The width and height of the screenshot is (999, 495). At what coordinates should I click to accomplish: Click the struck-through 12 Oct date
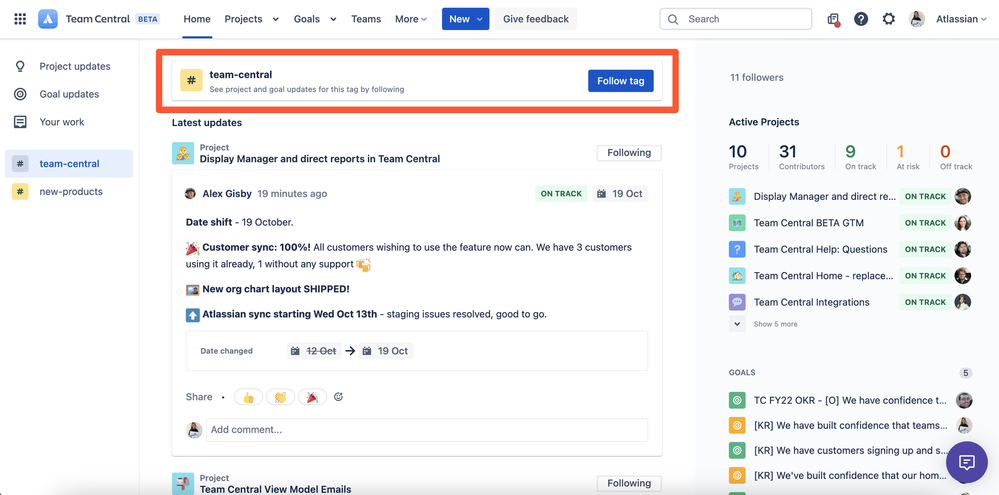pyautogui.click(x=321, y=351)
